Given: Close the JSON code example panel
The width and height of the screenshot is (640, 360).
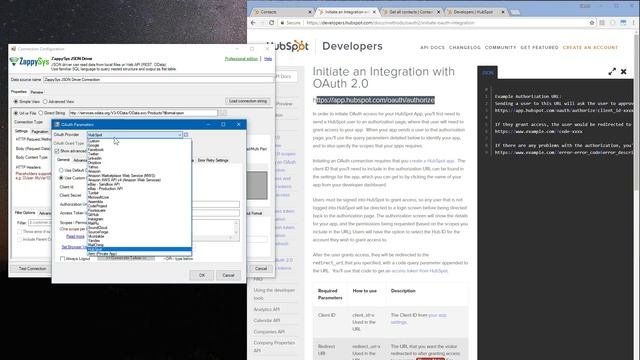Looking at the screenshot, I should point(624,71).
